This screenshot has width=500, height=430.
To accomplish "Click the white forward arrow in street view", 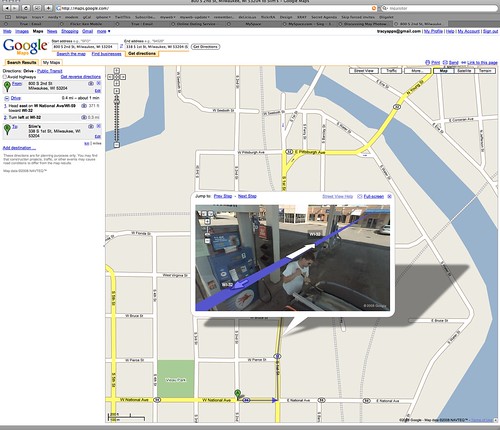I will point(301,251).
